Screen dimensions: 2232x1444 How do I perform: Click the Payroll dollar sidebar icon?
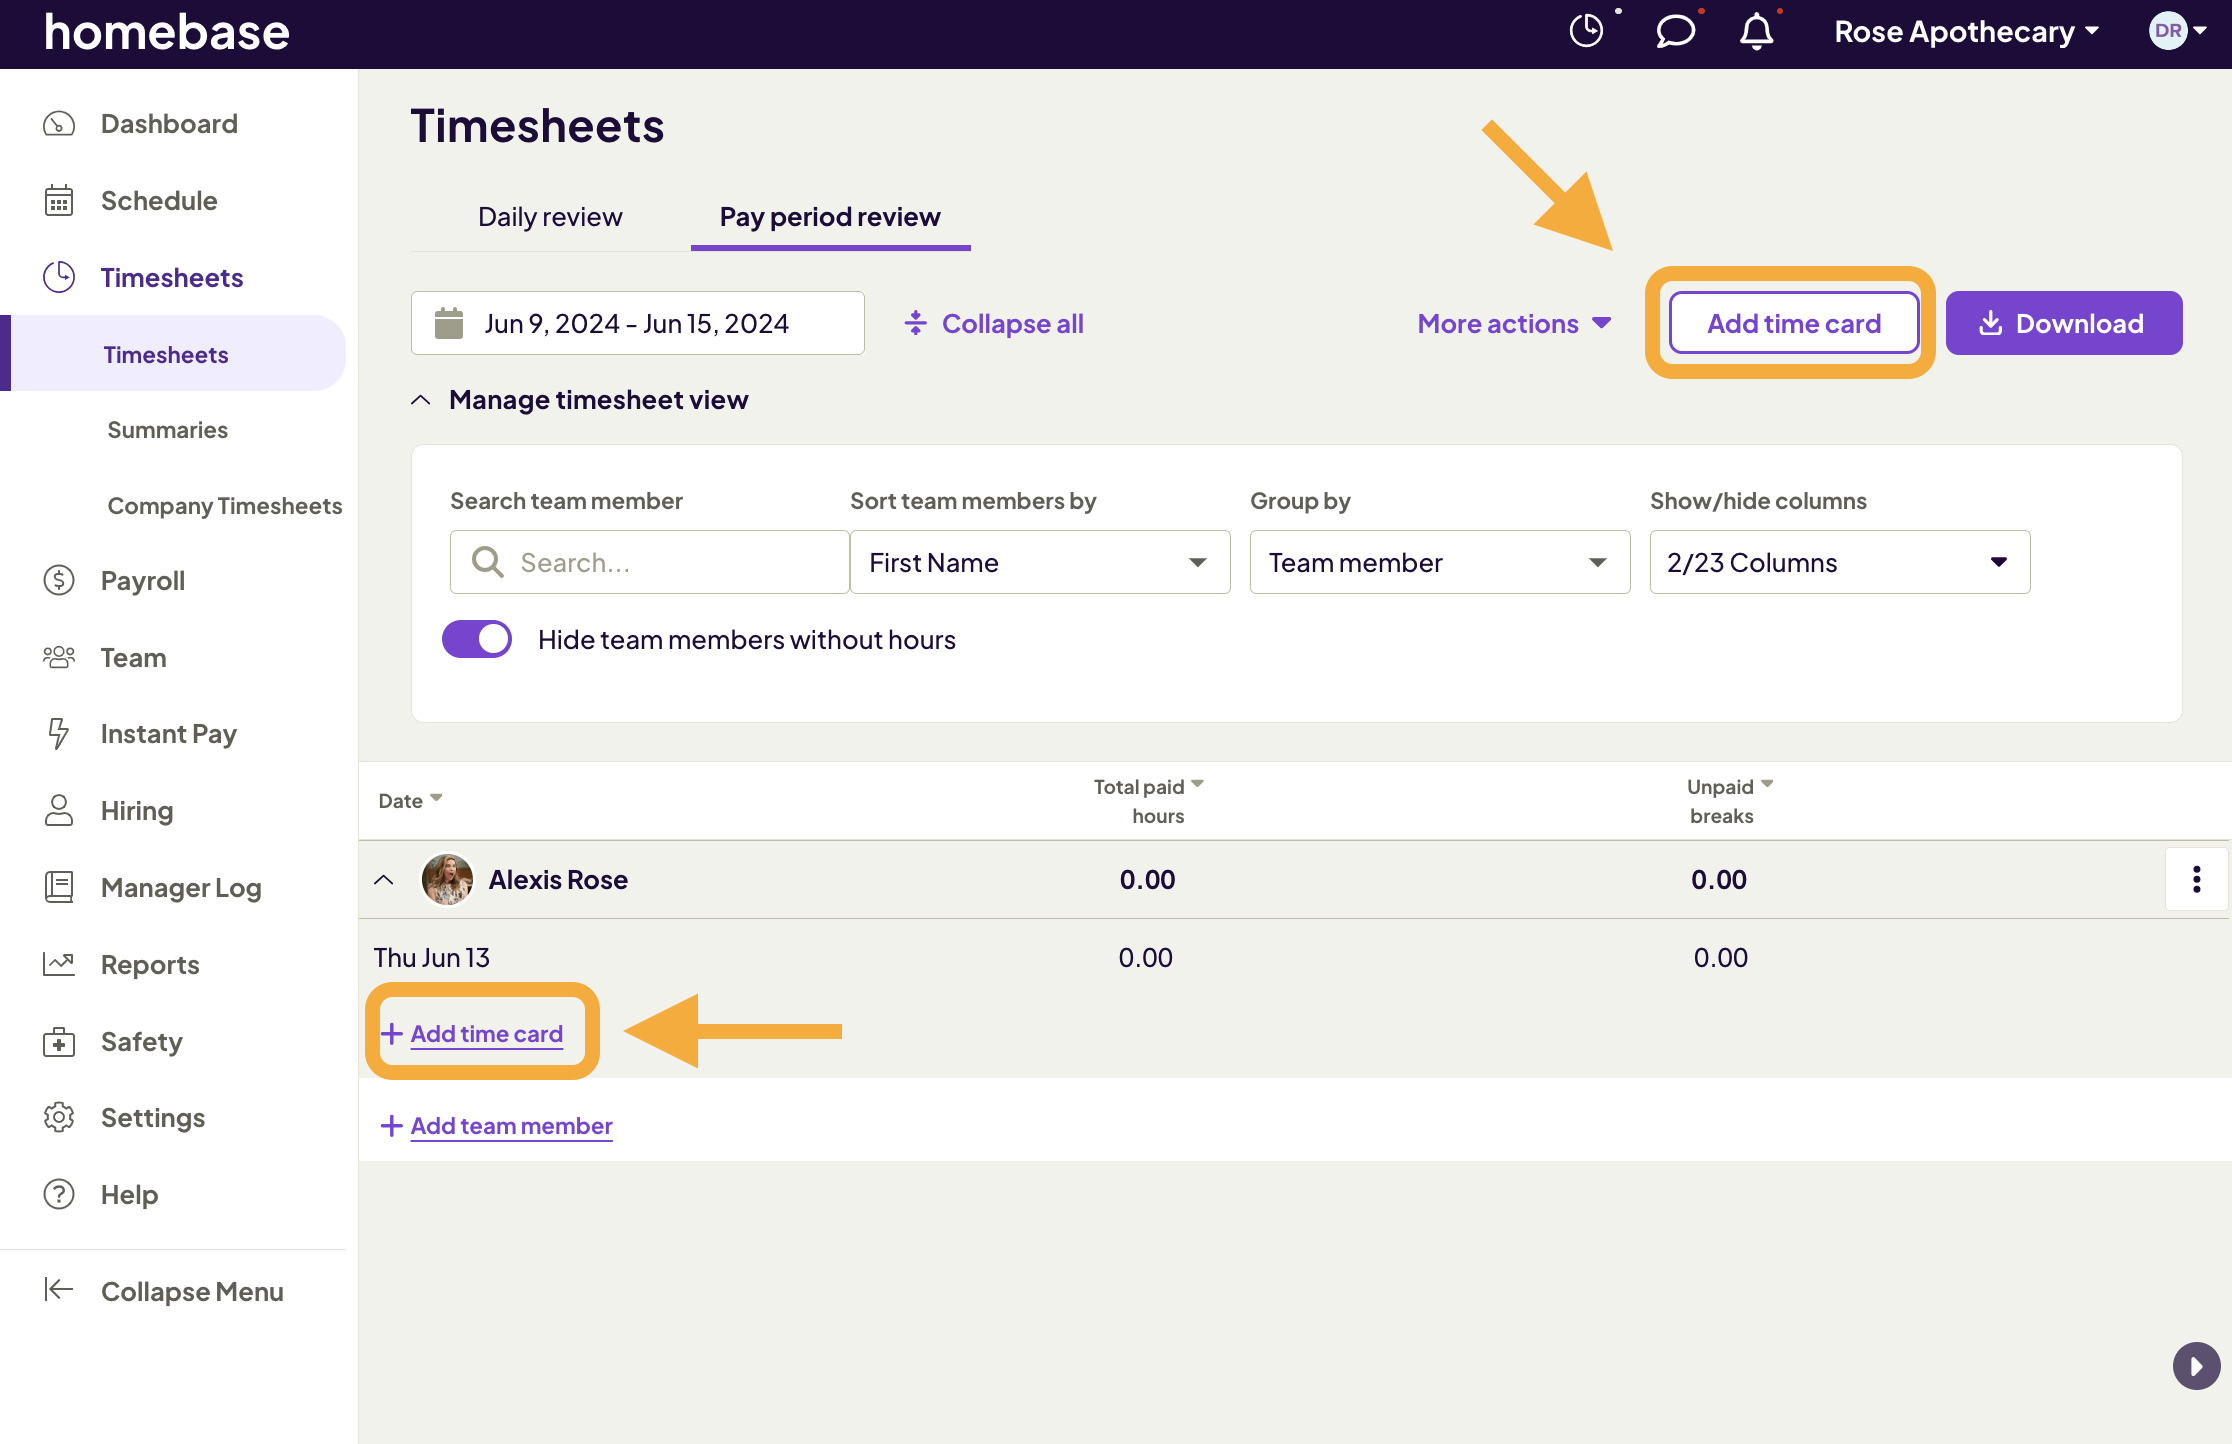tap(59, 580)
